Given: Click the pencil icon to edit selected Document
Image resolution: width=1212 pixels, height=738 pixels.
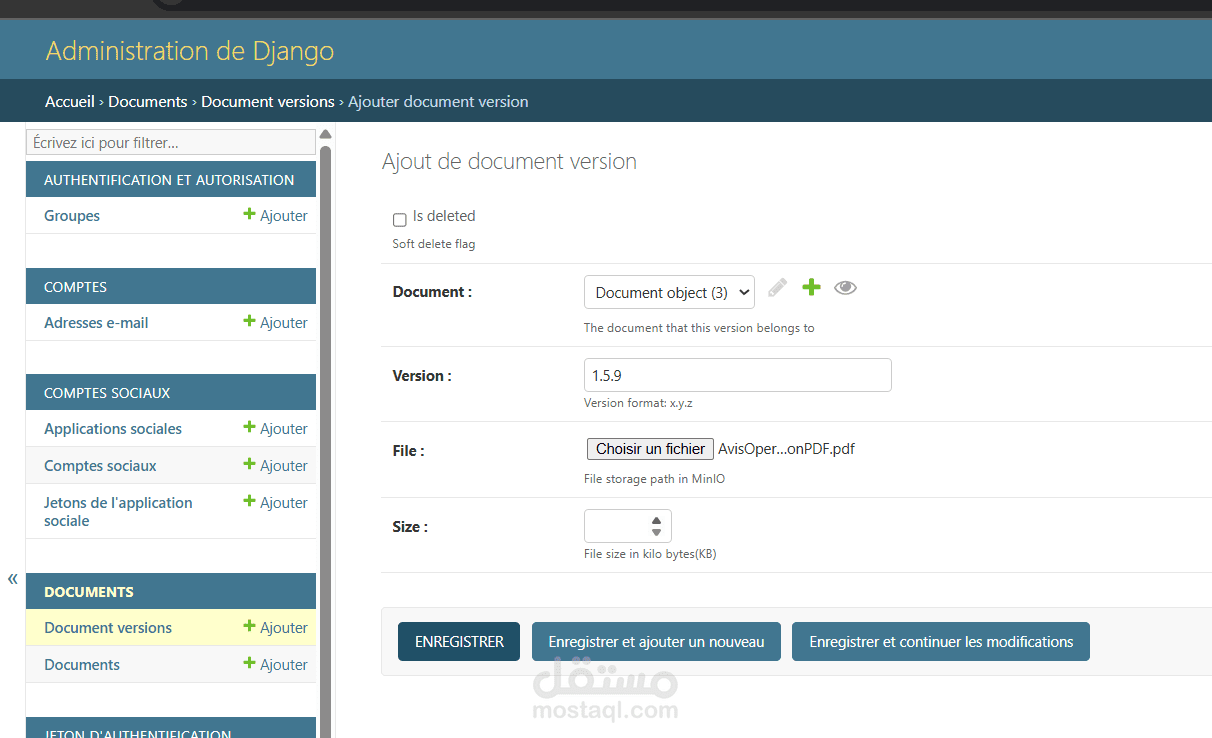Looking at the screenshot, I should [777, 288].
